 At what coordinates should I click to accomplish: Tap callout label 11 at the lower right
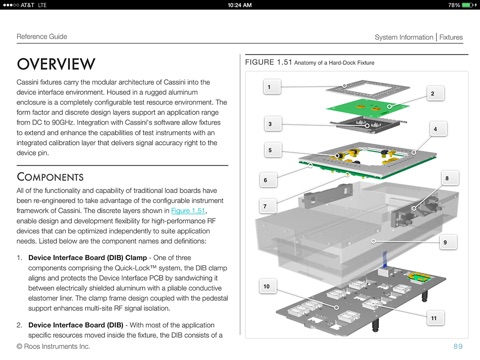click(435, 318)
